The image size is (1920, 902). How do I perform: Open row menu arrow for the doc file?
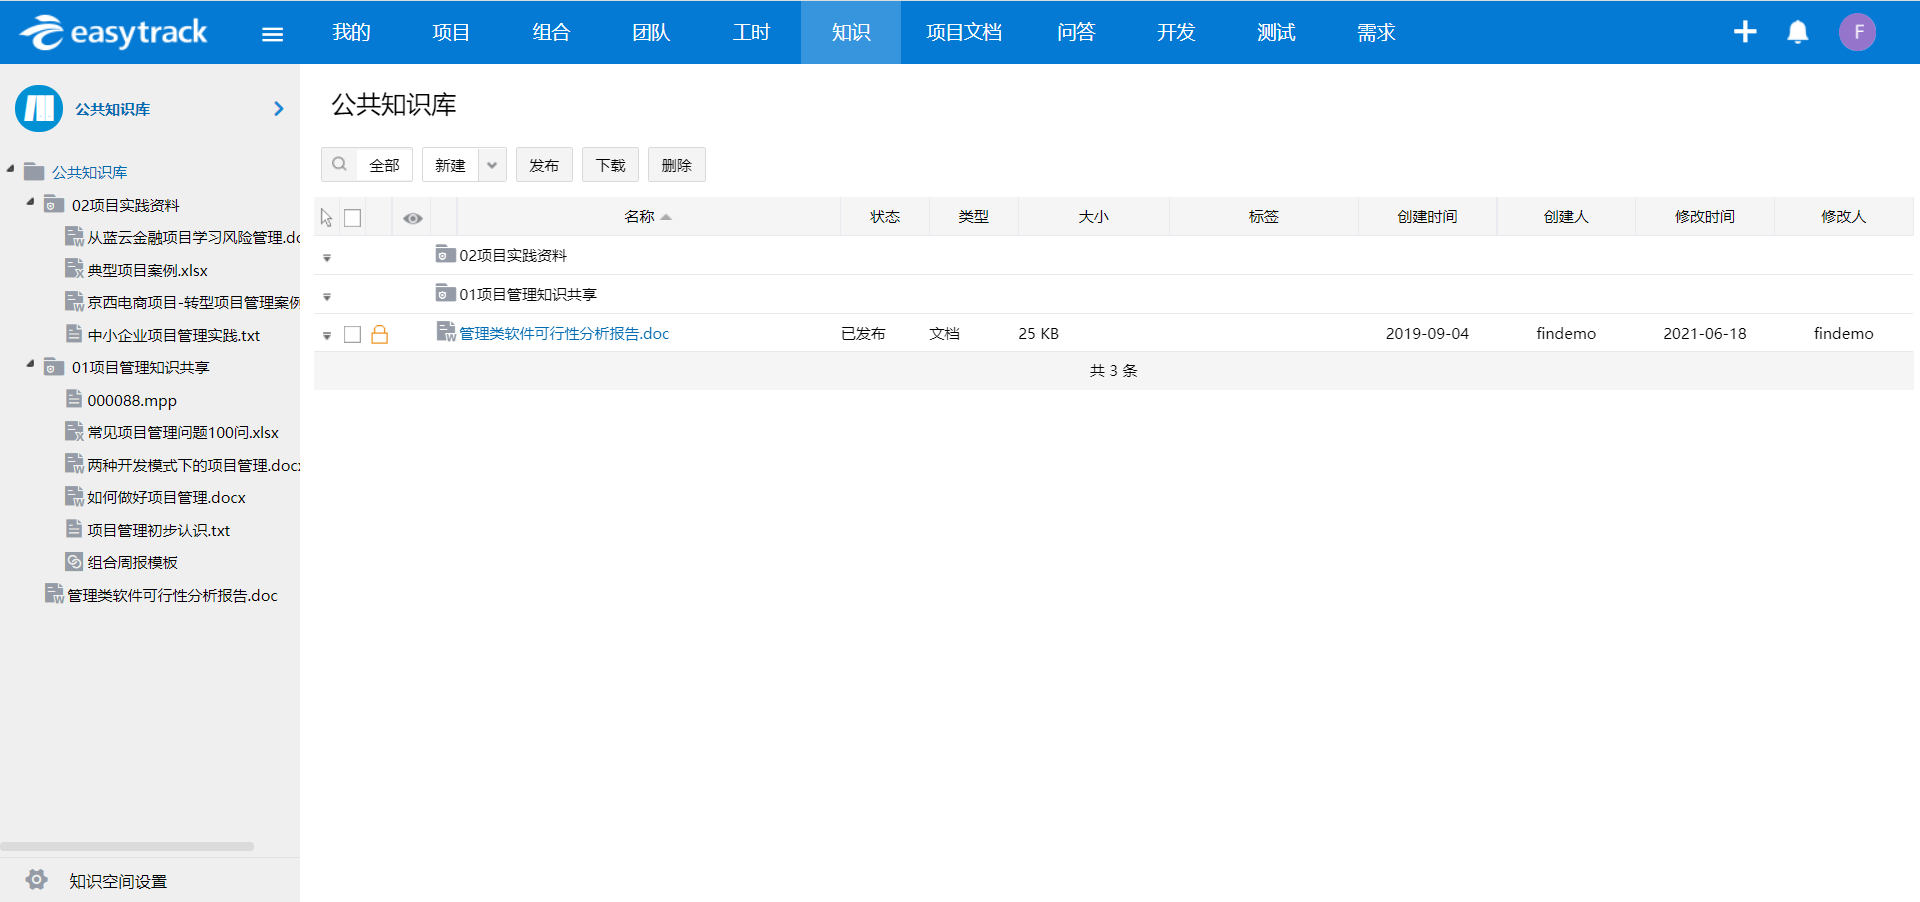327,336
